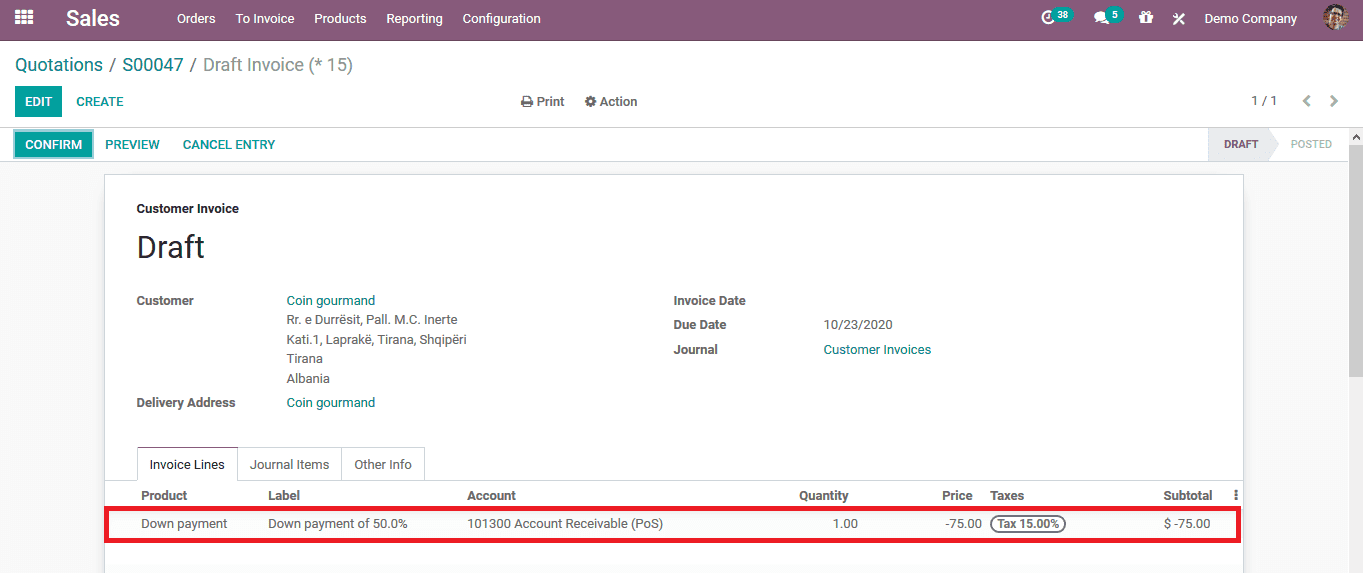This screenshot has width=1363, height=573.
Task: Open user avatar menu
Action: coord(1335,18)
